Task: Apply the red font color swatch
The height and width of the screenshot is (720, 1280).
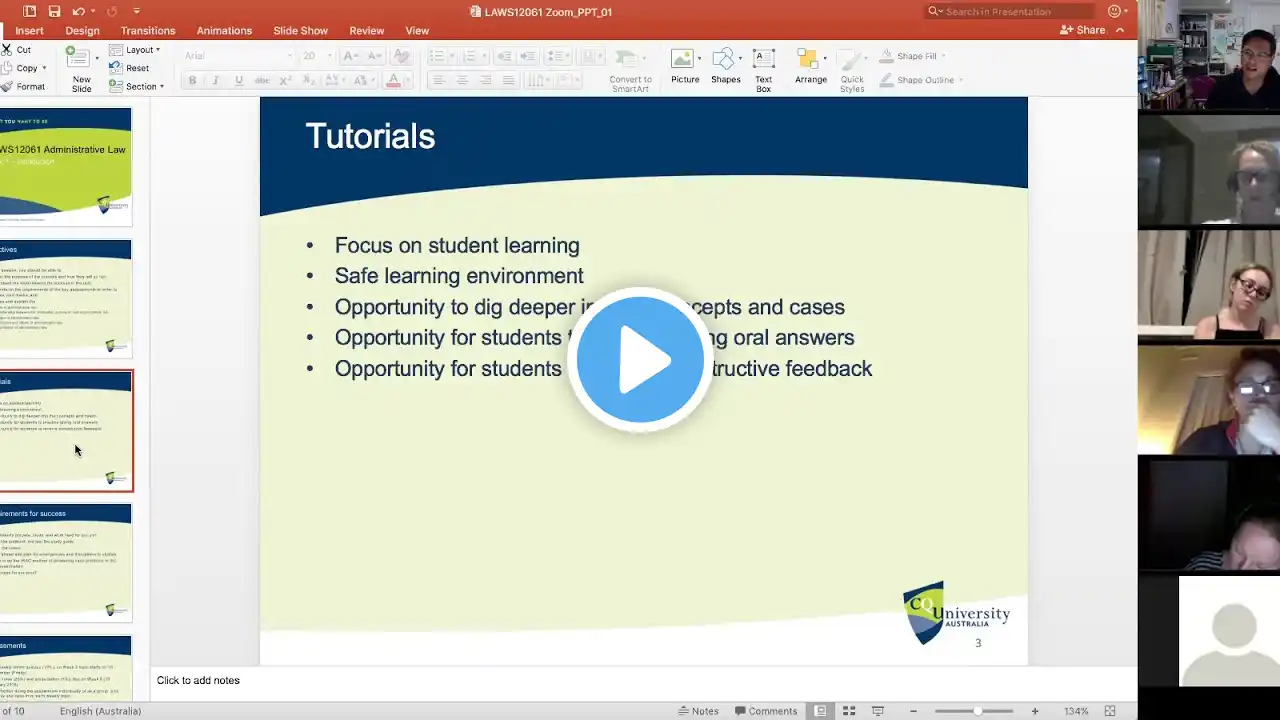Action: click(x=394, y=80)
